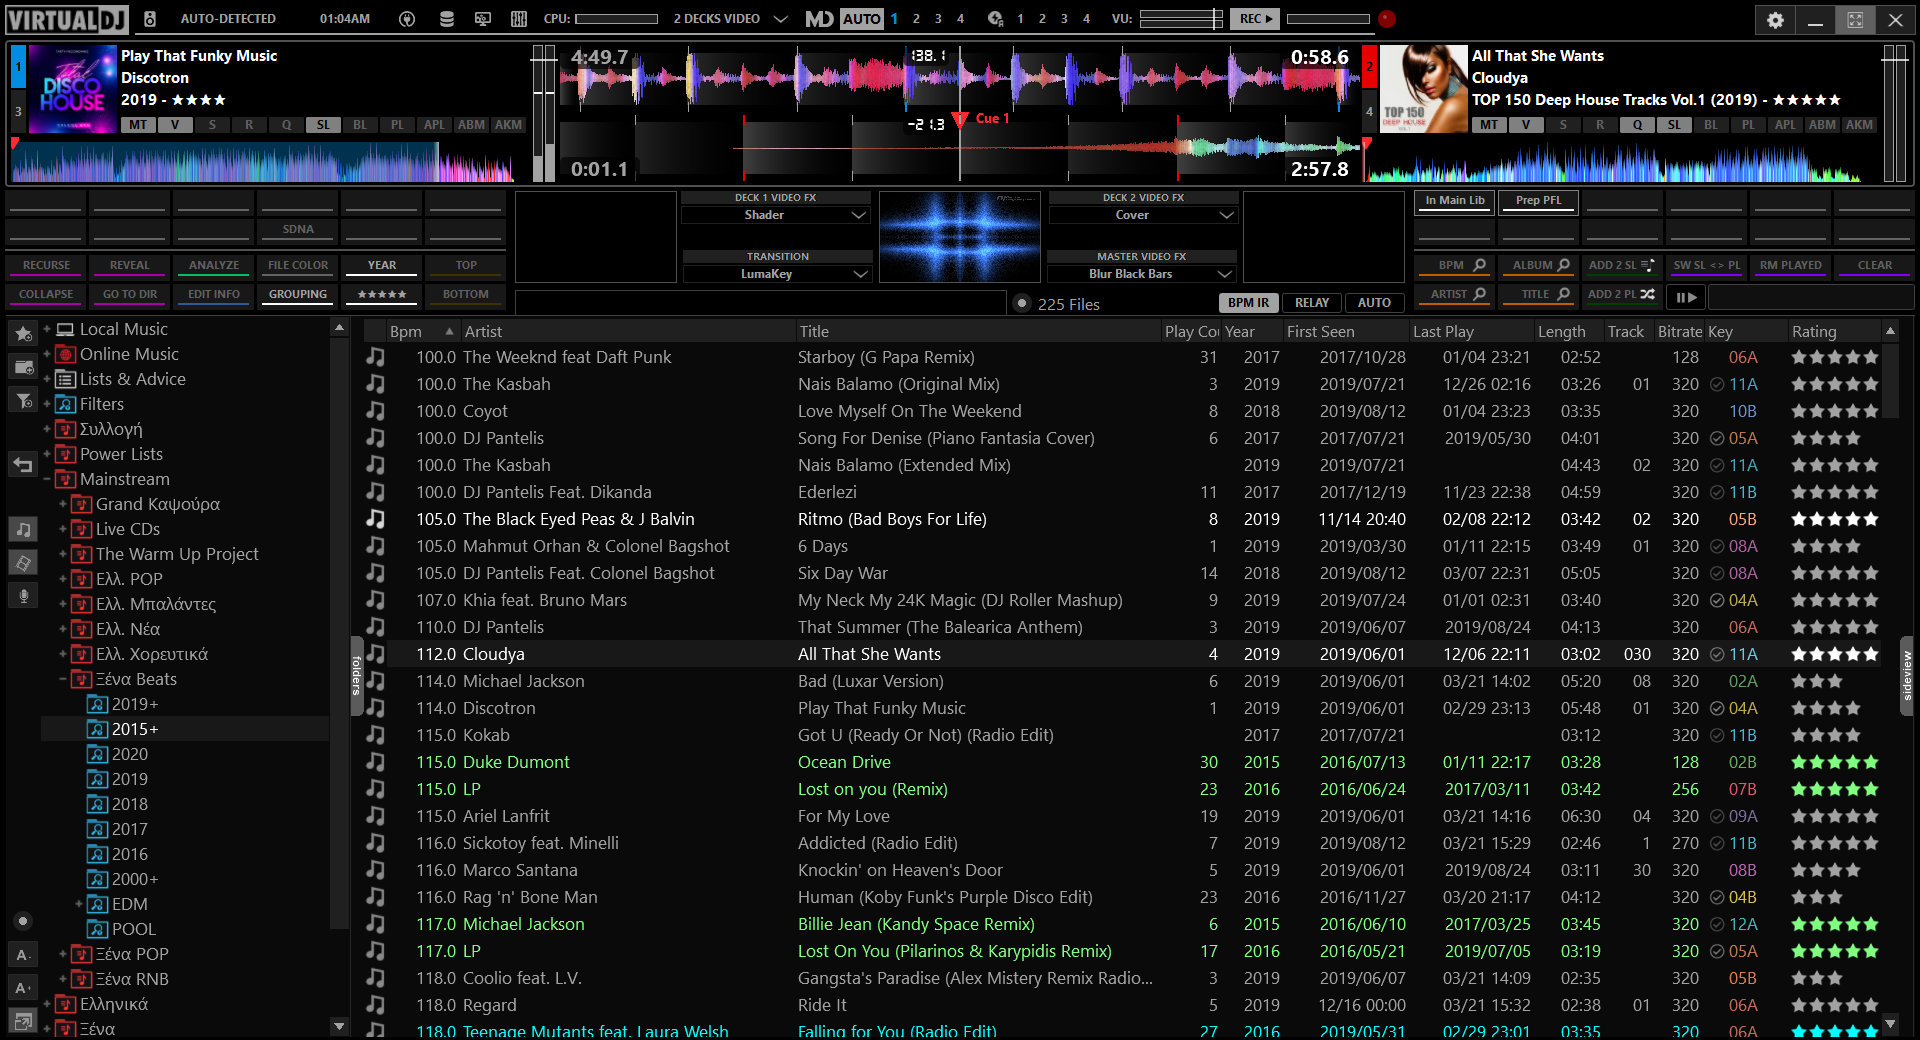Click the add filter folder icon
Screen dimensions: 1920x1040
pyautogui.click(x=24, y=401)
